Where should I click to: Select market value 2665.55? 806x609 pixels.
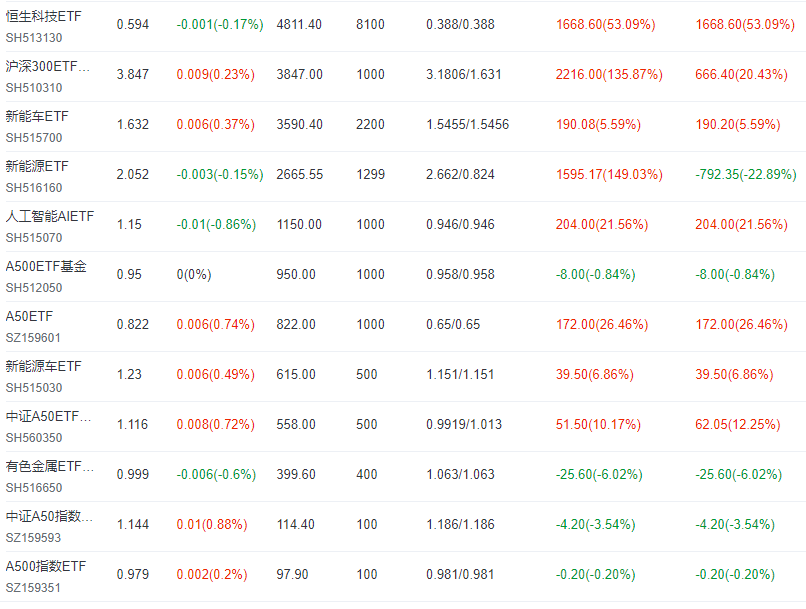(300, 175)
